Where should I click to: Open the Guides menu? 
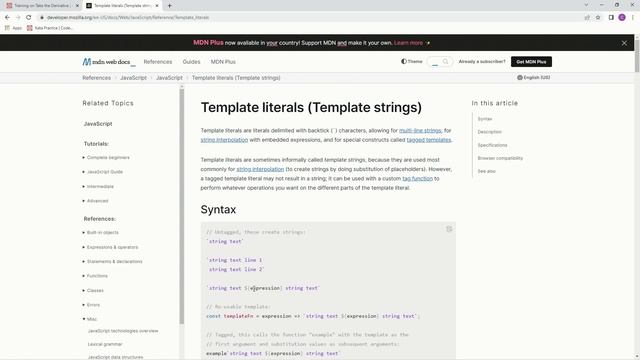(x=191, y=62)
